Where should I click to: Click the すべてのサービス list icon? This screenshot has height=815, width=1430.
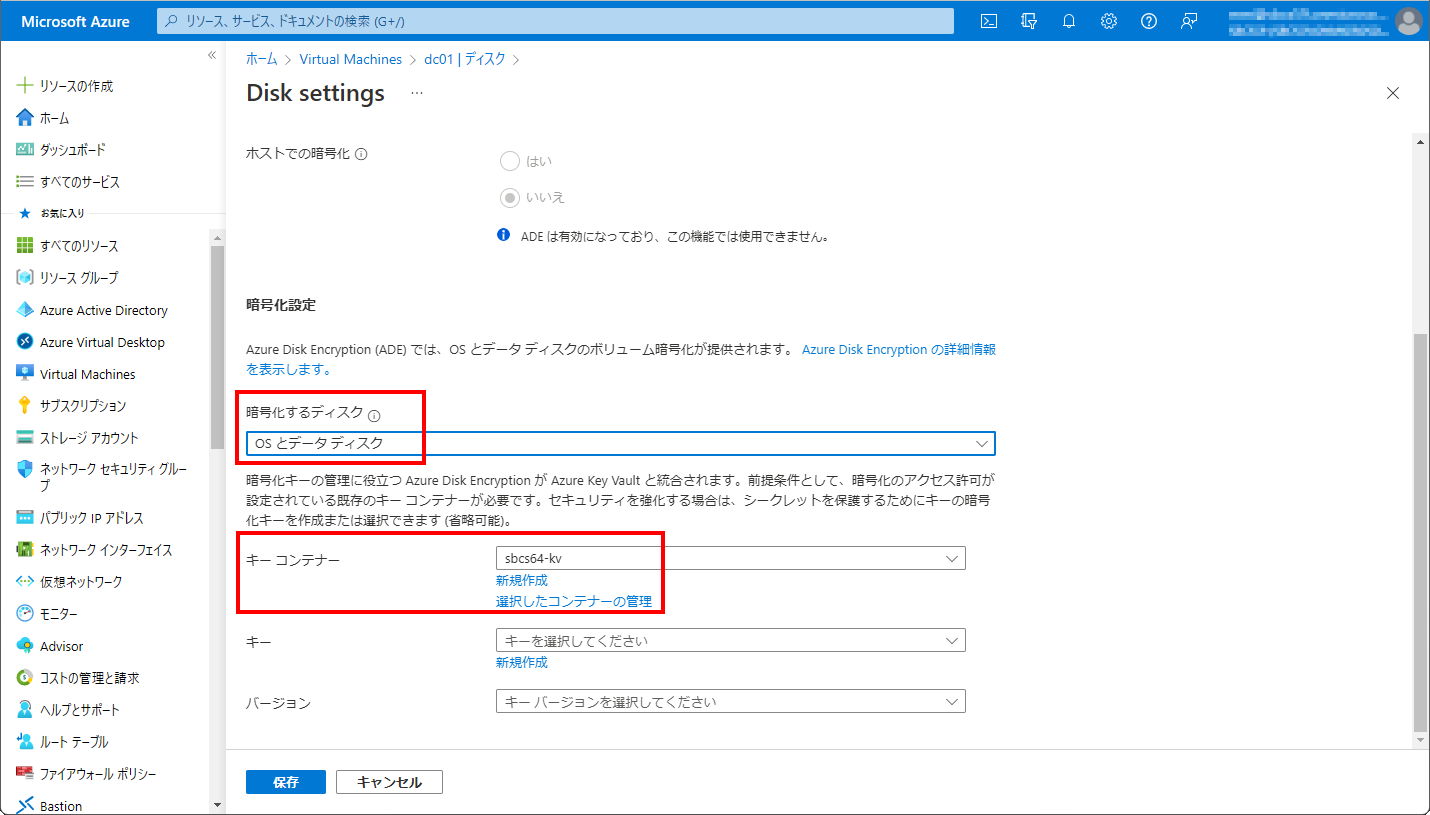[25, 182]
